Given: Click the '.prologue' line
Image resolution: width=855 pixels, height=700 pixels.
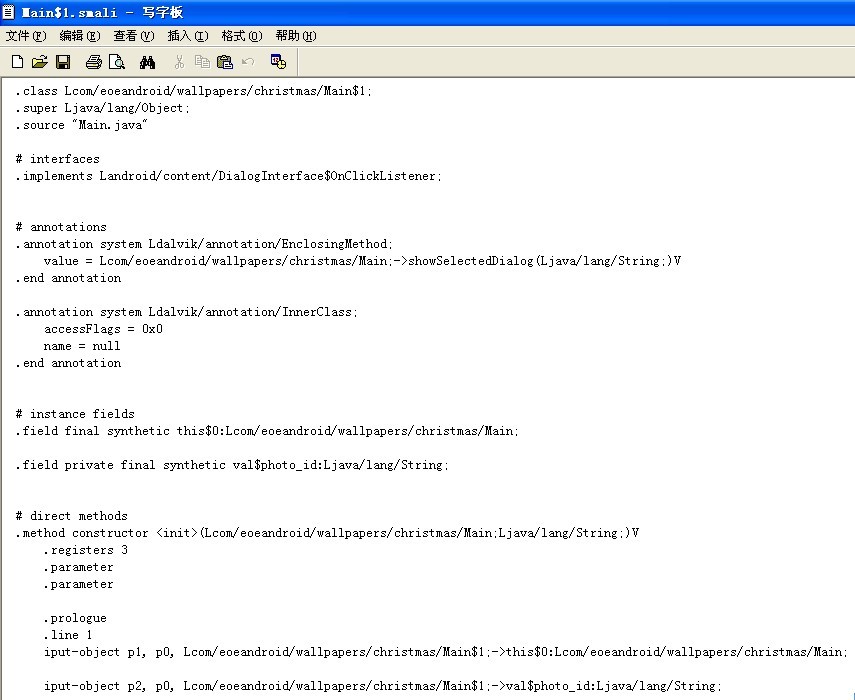Looking at the screenshot, I should pos(75,618).
